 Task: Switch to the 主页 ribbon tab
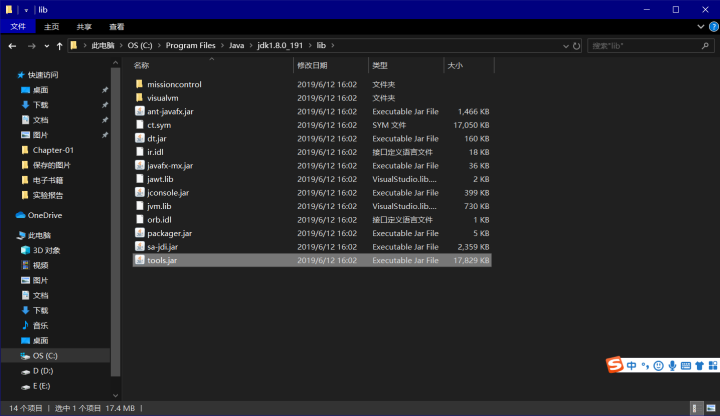tap(51, 27)
